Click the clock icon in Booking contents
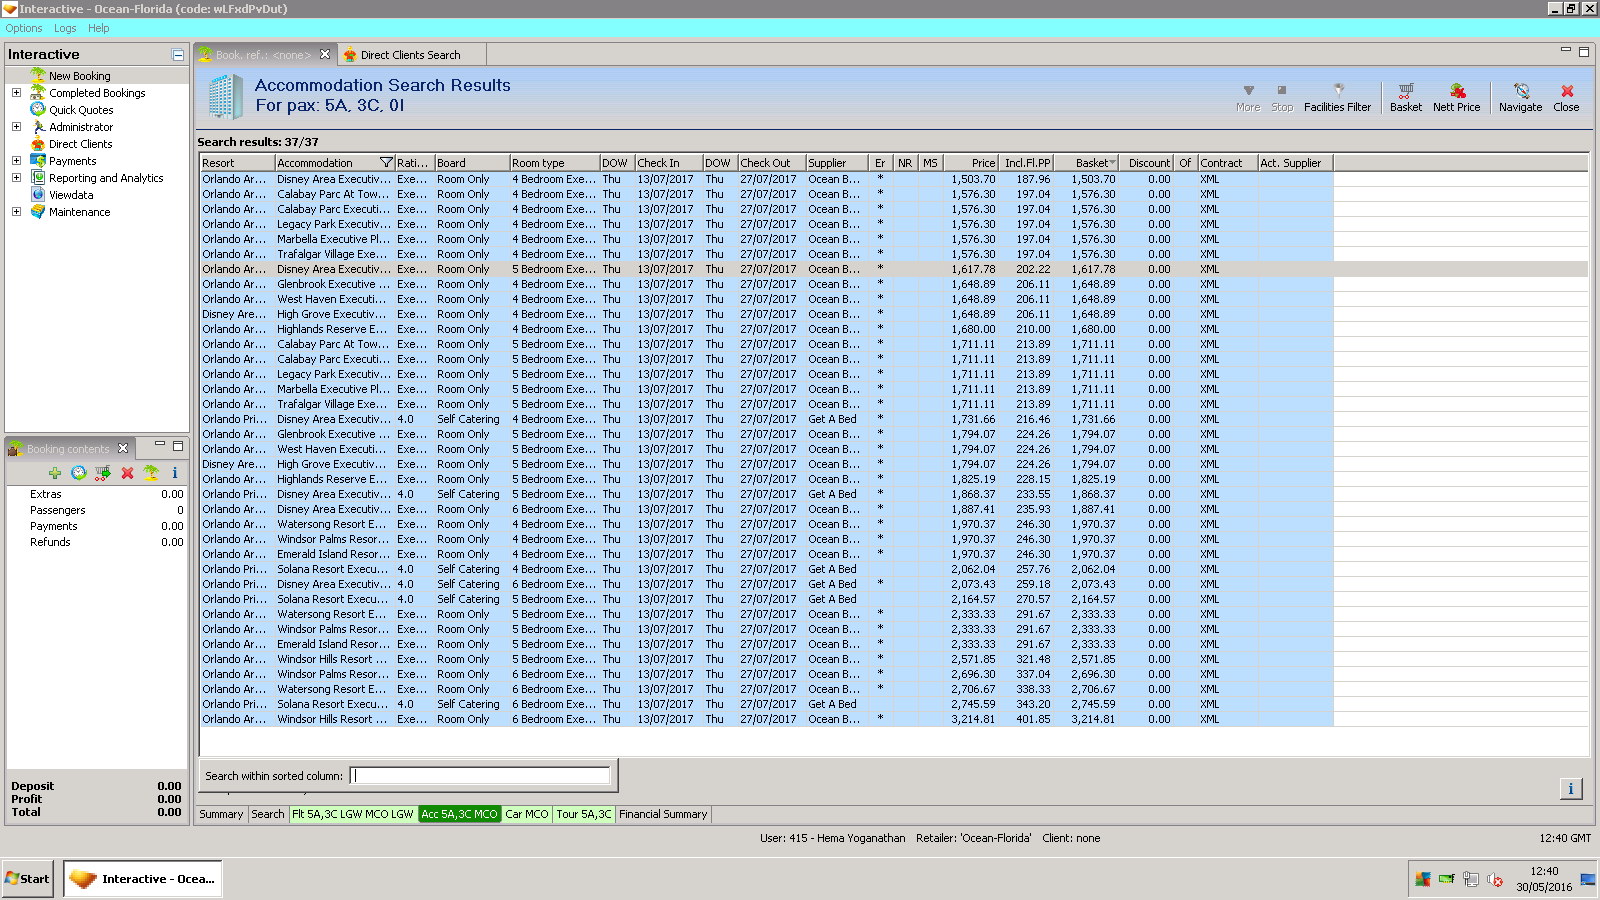The image size is (1600, 900). [x=79, y=473]
